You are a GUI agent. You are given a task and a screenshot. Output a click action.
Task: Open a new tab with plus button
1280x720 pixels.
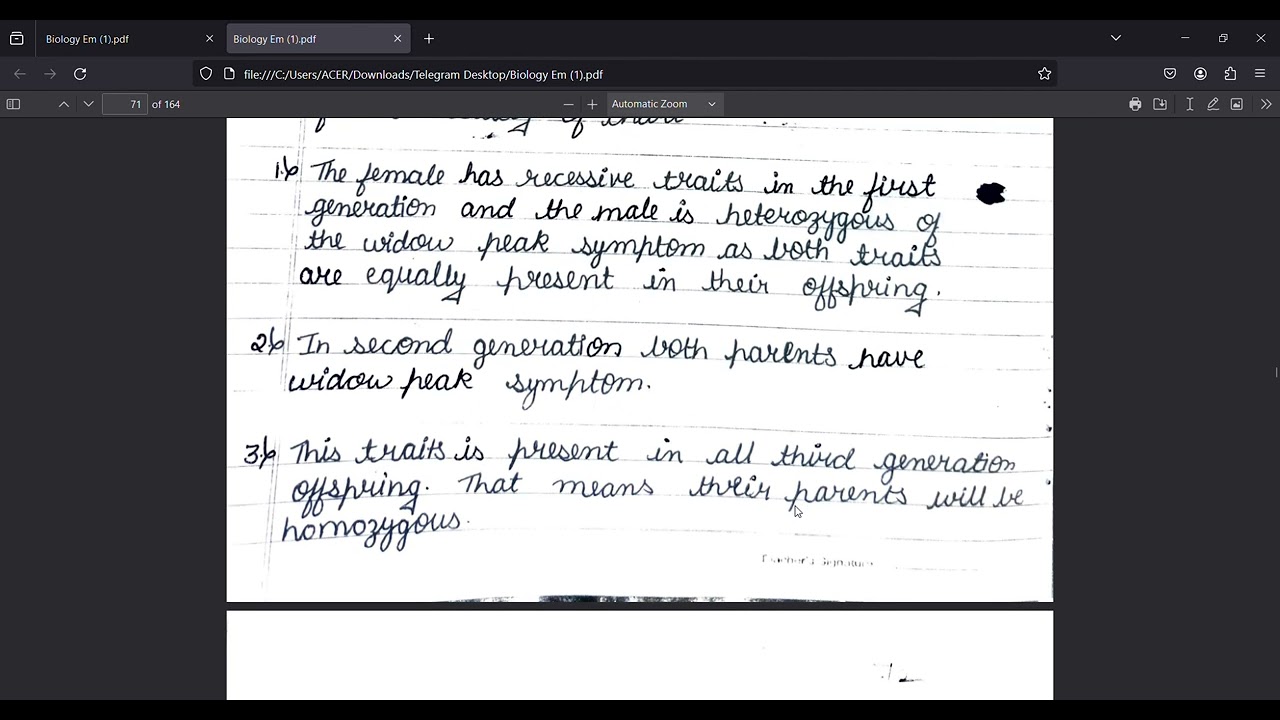429,39
